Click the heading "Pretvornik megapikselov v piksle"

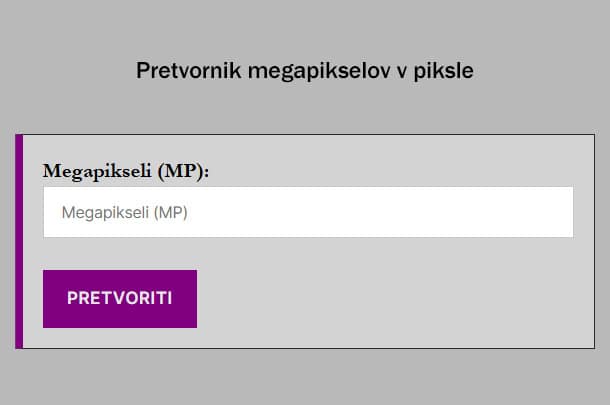tap(304, 71)
